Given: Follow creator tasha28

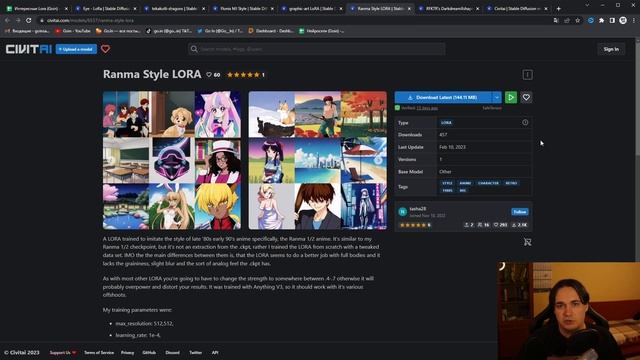Looking at the screenshot, I should tap(520, 211).
